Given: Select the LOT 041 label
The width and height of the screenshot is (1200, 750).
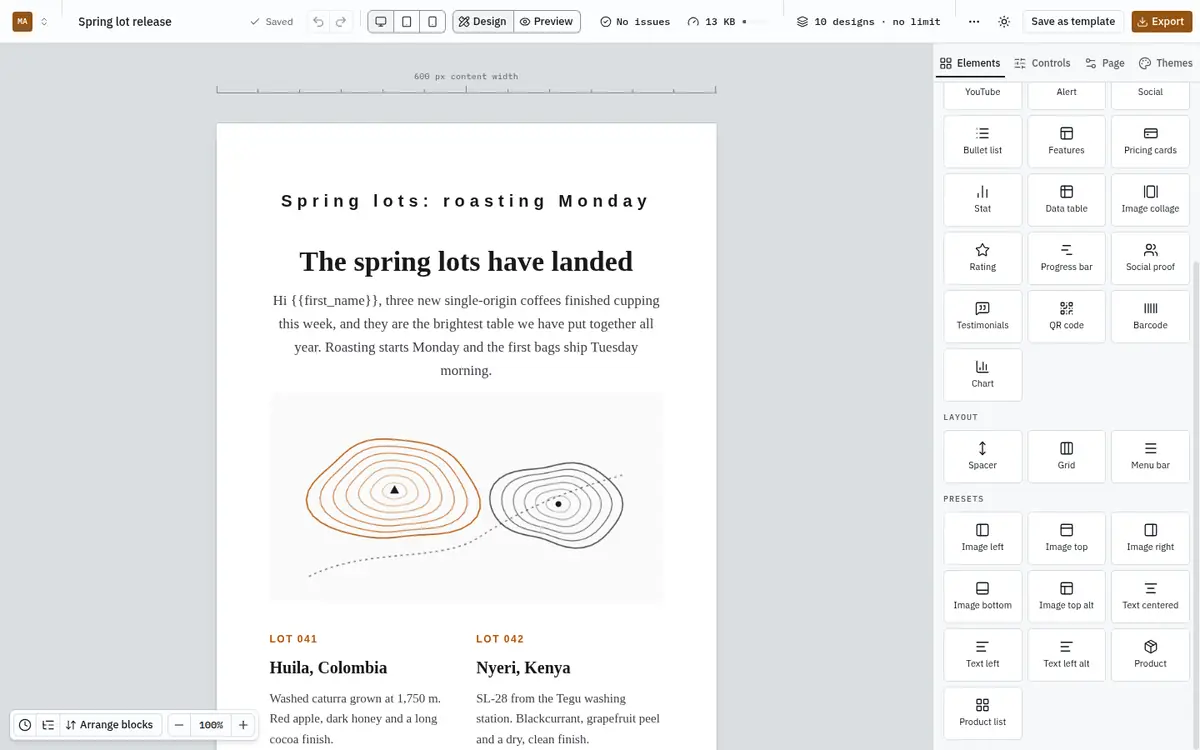Looking at the screenshot, I should click(x=293, y=639).
